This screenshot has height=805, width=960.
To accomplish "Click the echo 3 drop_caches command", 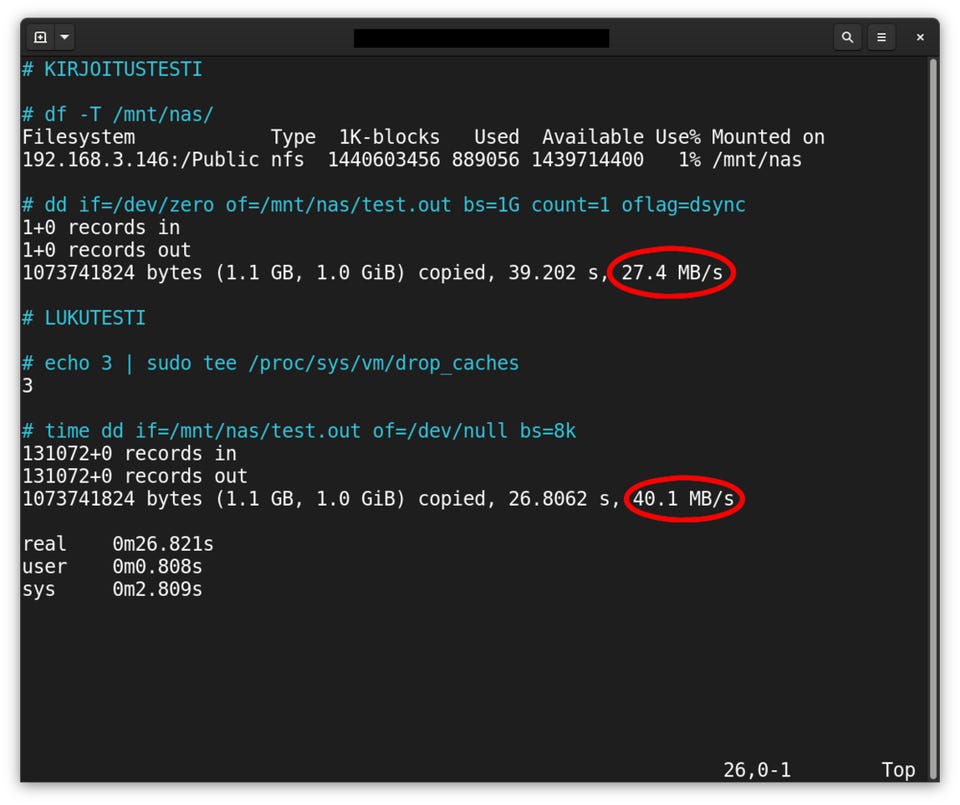I will (271, 363).
